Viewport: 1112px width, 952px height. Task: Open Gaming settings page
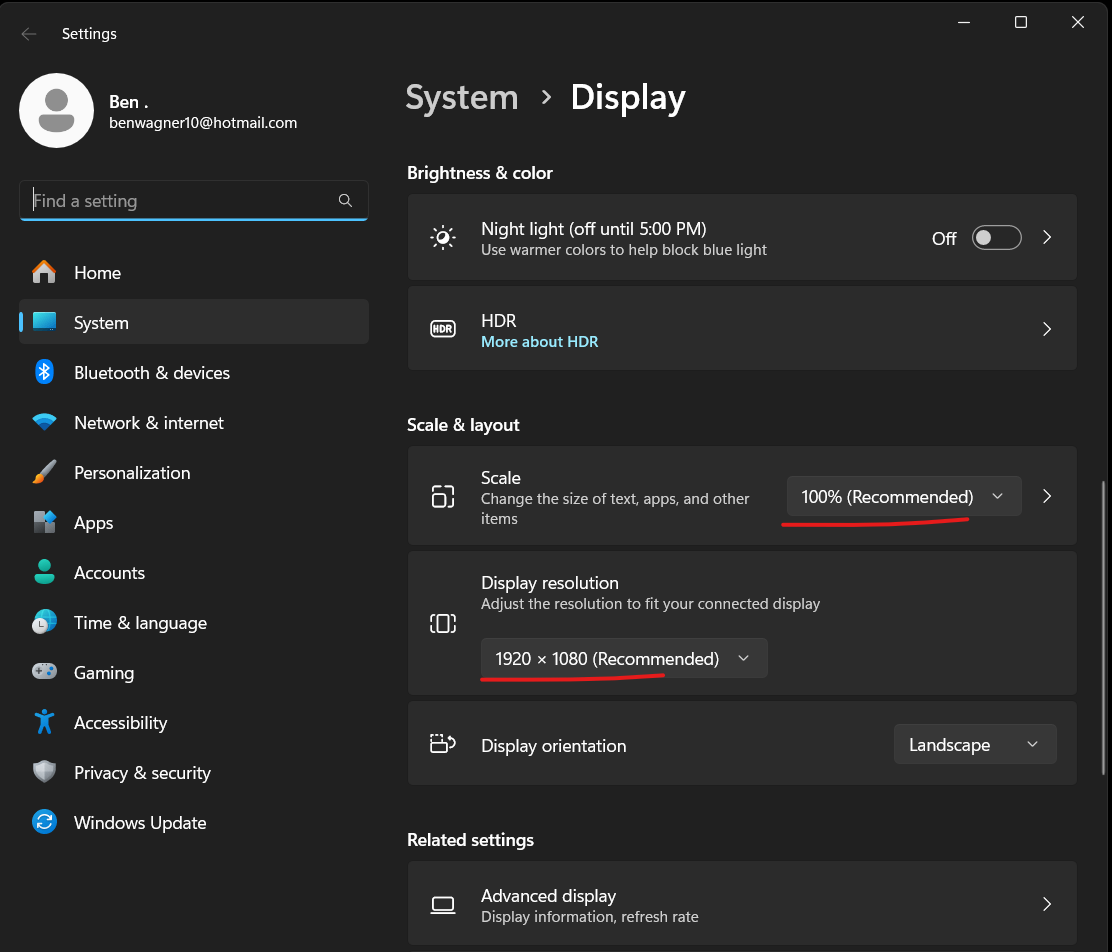(x=194, y=673)
